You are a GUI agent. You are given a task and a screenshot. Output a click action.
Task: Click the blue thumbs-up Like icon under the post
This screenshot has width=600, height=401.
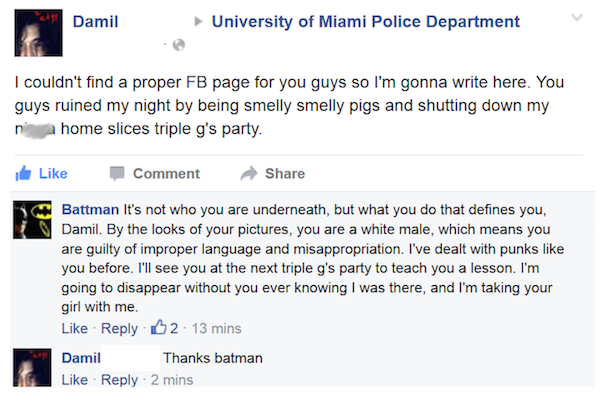click(x=23, y=173)
